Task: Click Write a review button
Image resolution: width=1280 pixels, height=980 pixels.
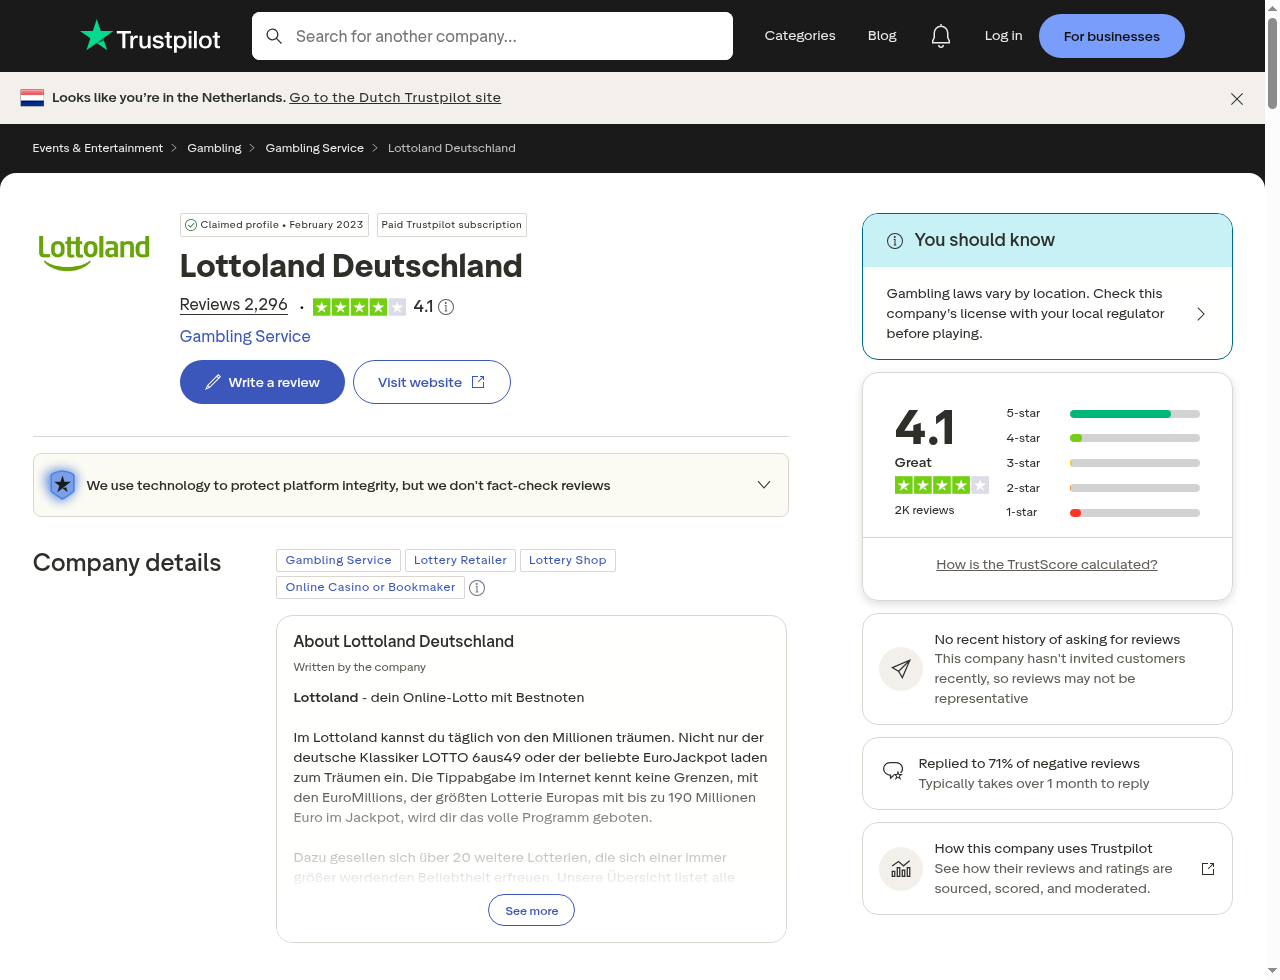Action: tap(262, 382)
